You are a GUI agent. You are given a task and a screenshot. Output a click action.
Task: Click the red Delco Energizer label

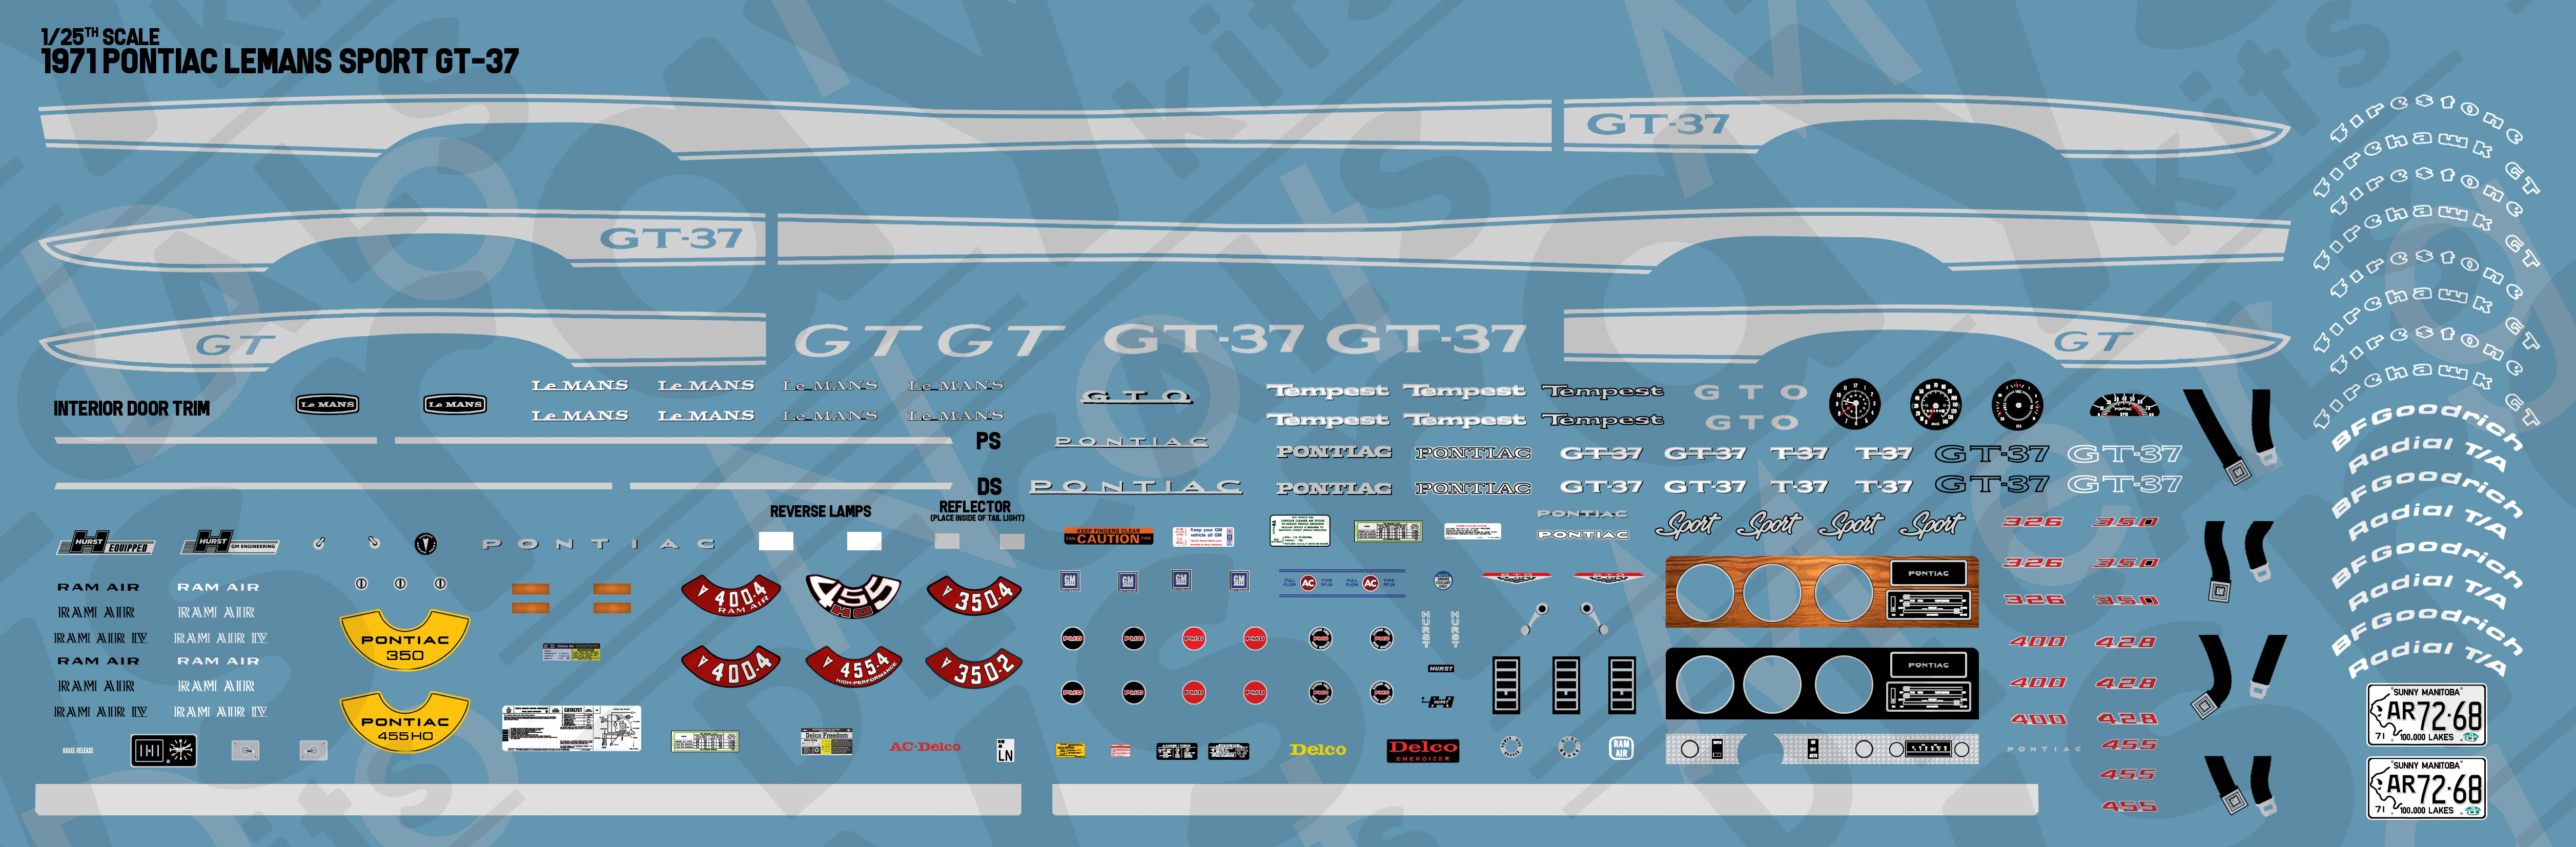point(1422,750)
